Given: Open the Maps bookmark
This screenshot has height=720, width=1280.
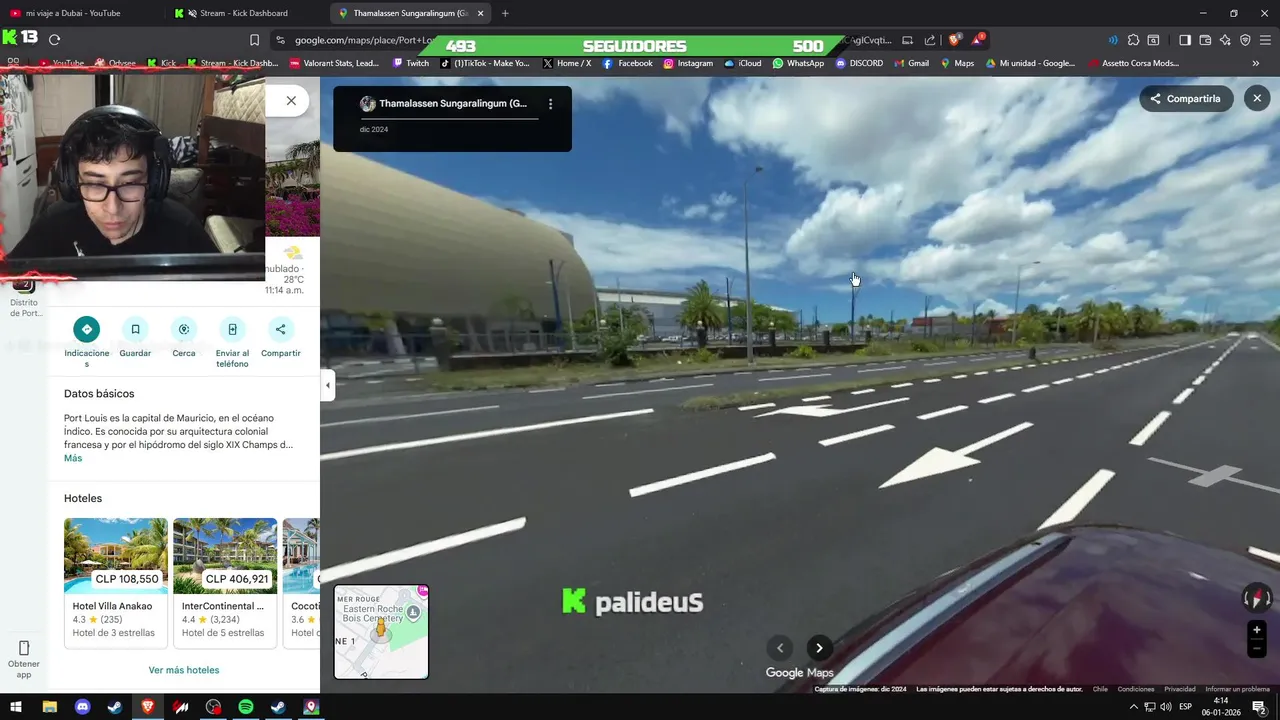Looking at the screenshot, I should point(957,63).
